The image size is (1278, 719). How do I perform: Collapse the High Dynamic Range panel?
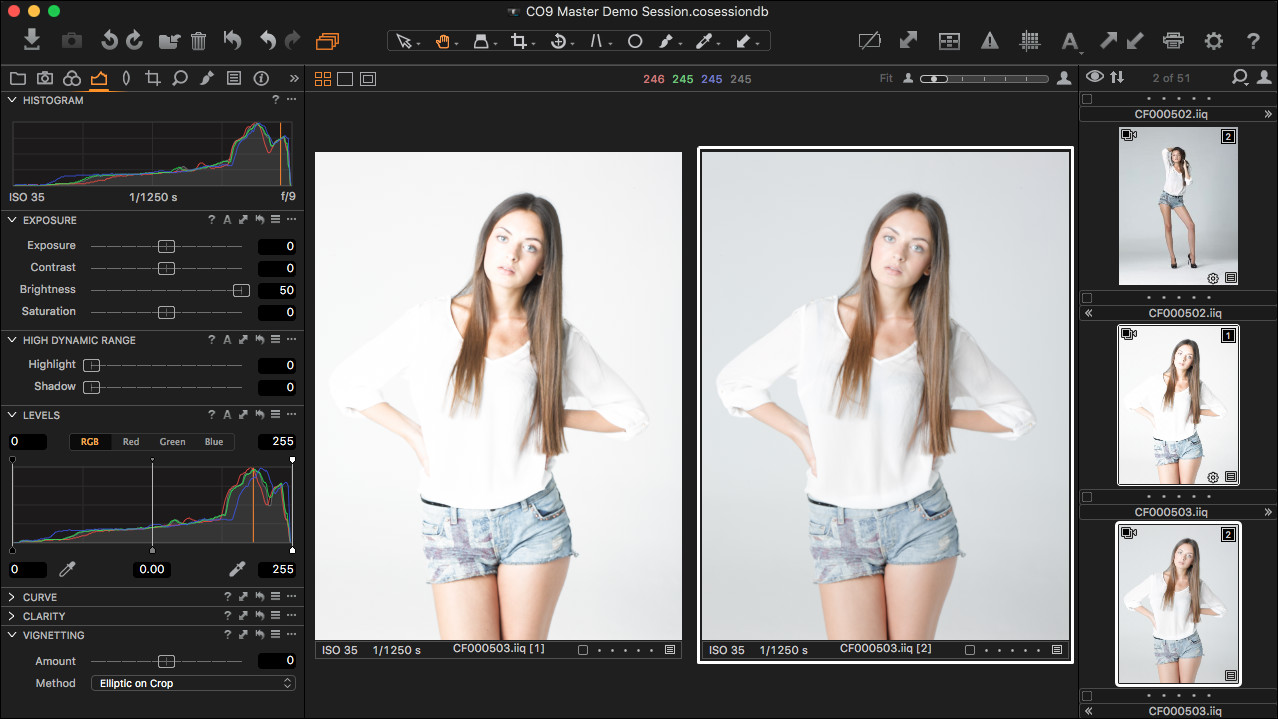pyautogui.click(x=12, y=340)
